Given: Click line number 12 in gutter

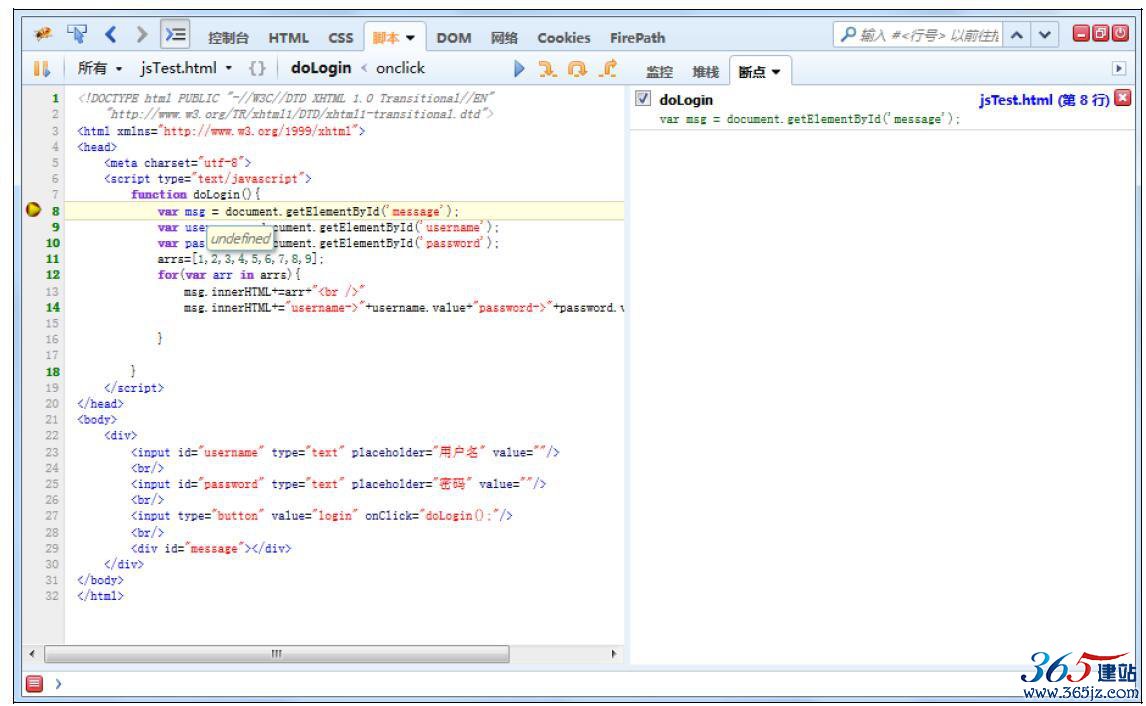Looking at the screenshot, I should (x=53, y=275).
